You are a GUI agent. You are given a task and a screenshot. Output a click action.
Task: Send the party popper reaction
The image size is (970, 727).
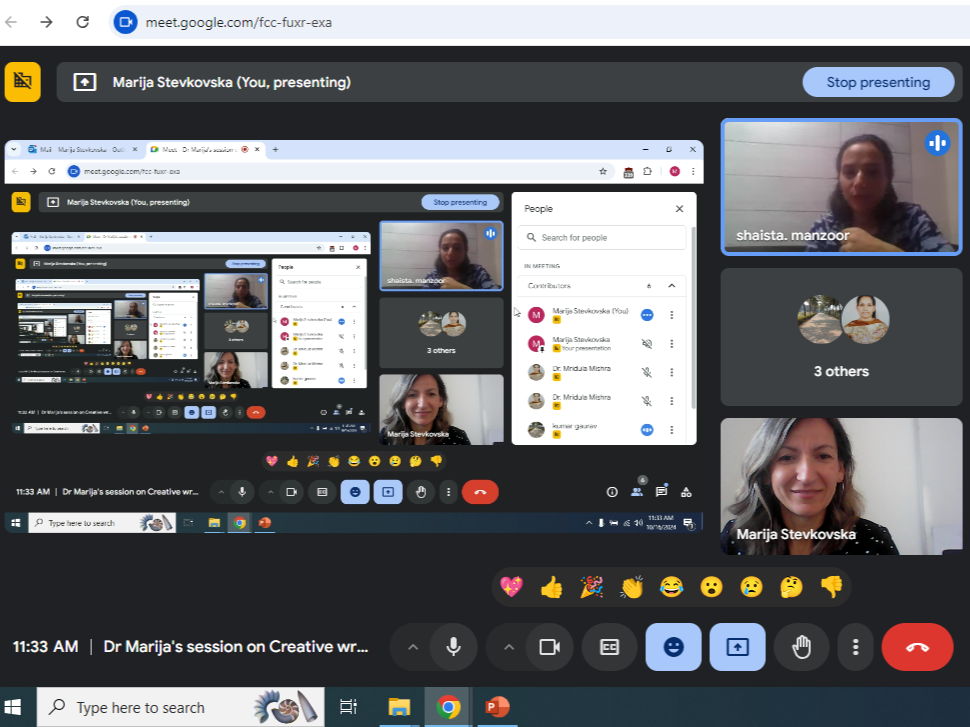pyautogui.click(x=591, y=587)
